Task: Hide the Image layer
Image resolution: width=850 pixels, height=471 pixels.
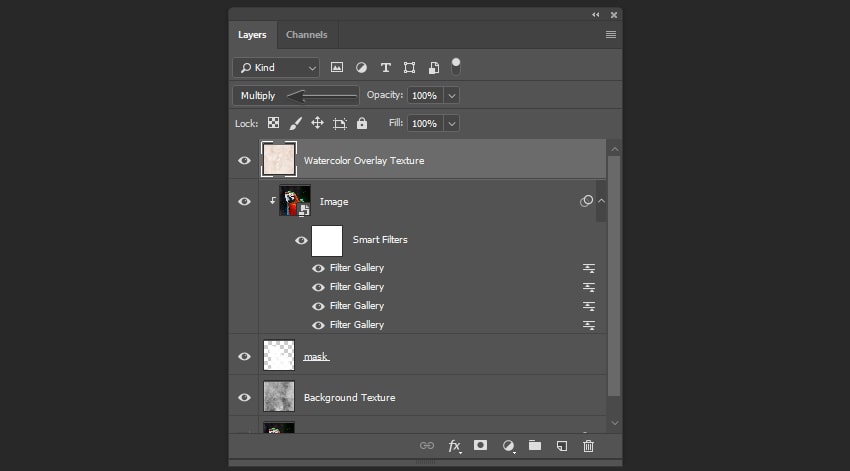Action: (x=244, y=201)
